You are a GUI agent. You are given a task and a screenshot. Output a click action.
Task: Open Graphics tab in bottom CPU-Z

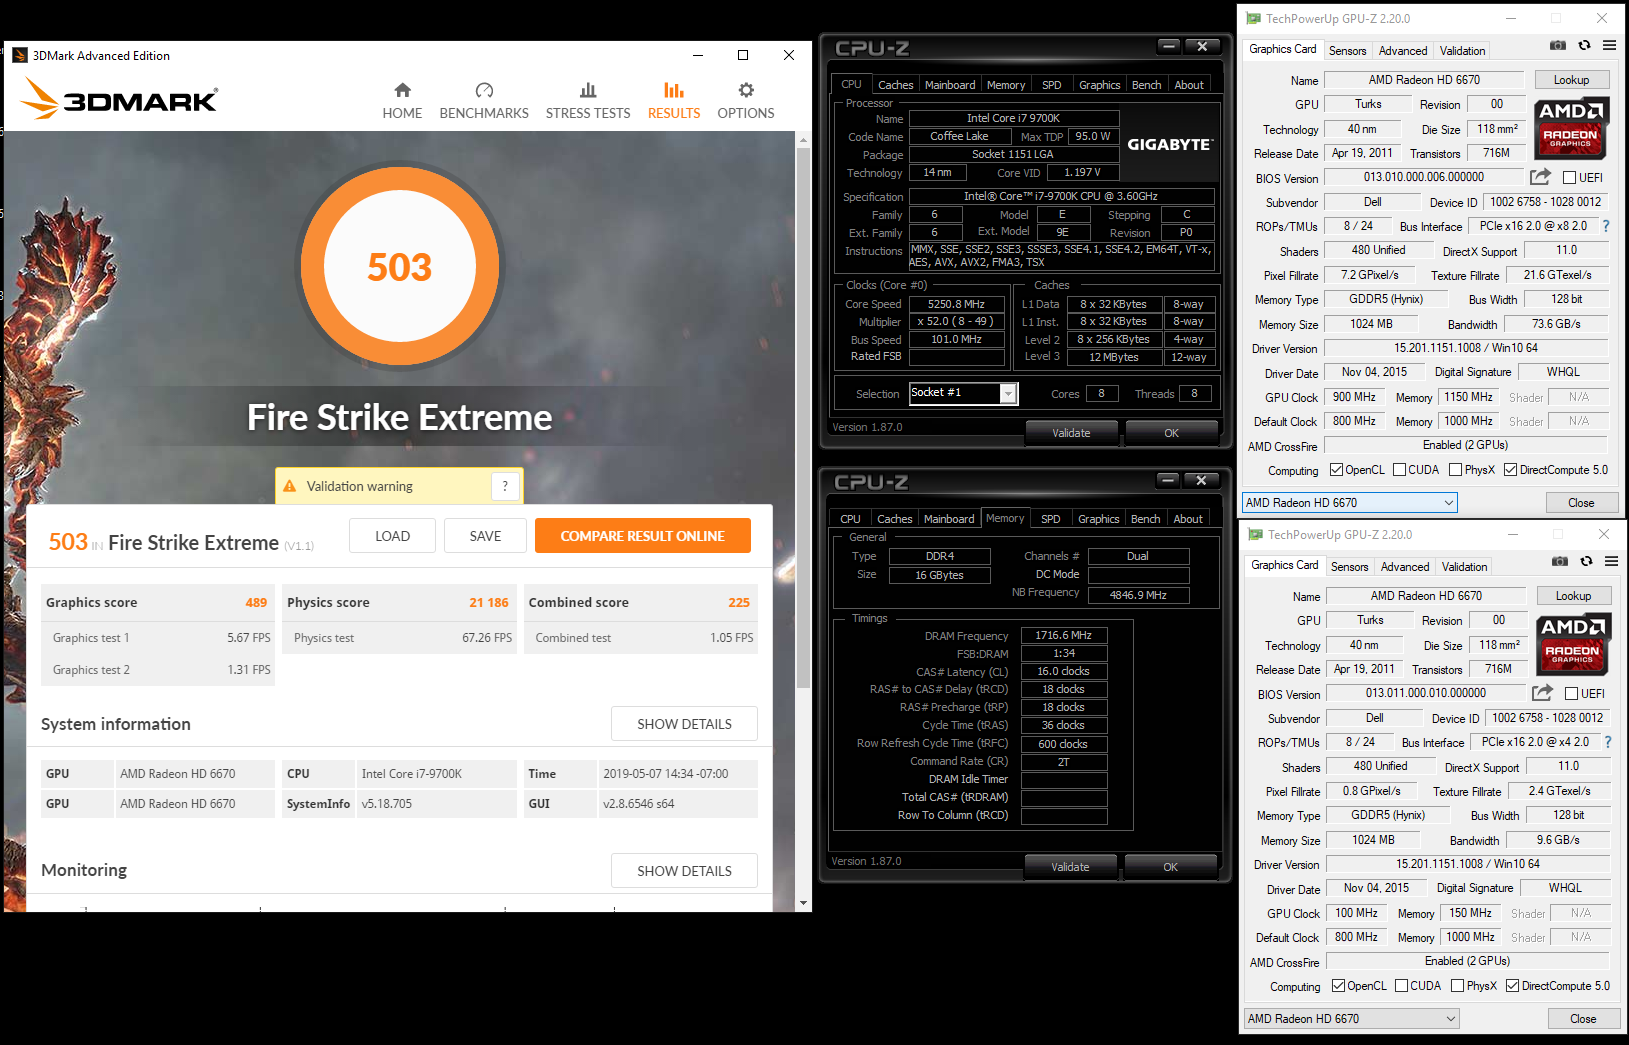tap(1098, 519)
